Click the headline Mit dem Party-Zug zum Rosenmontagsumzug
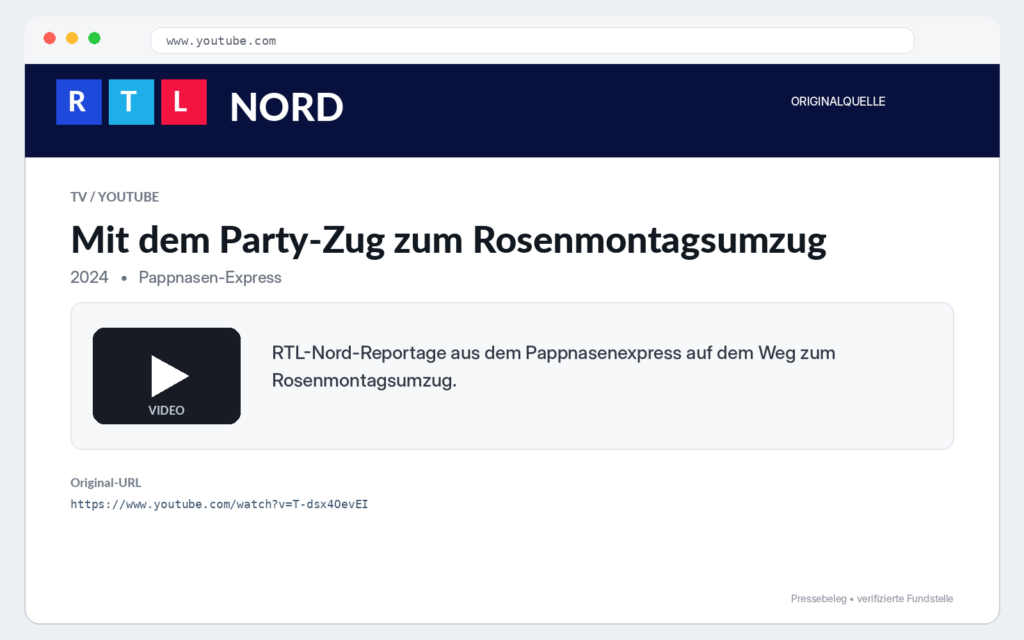Screen dimensions: 1024x640 pos(449,240)
